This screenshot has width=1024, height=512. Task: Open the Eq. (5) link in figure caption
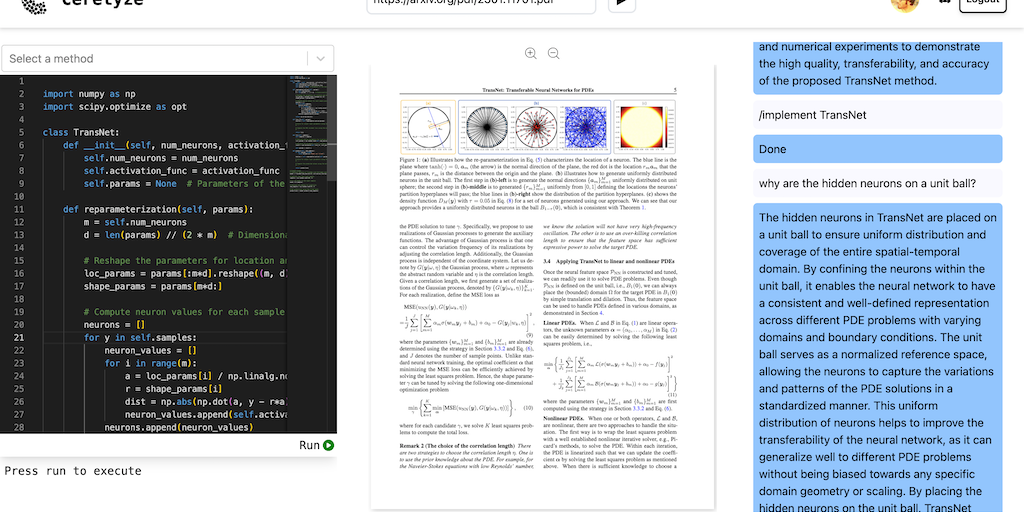click(x=537, y=159)
